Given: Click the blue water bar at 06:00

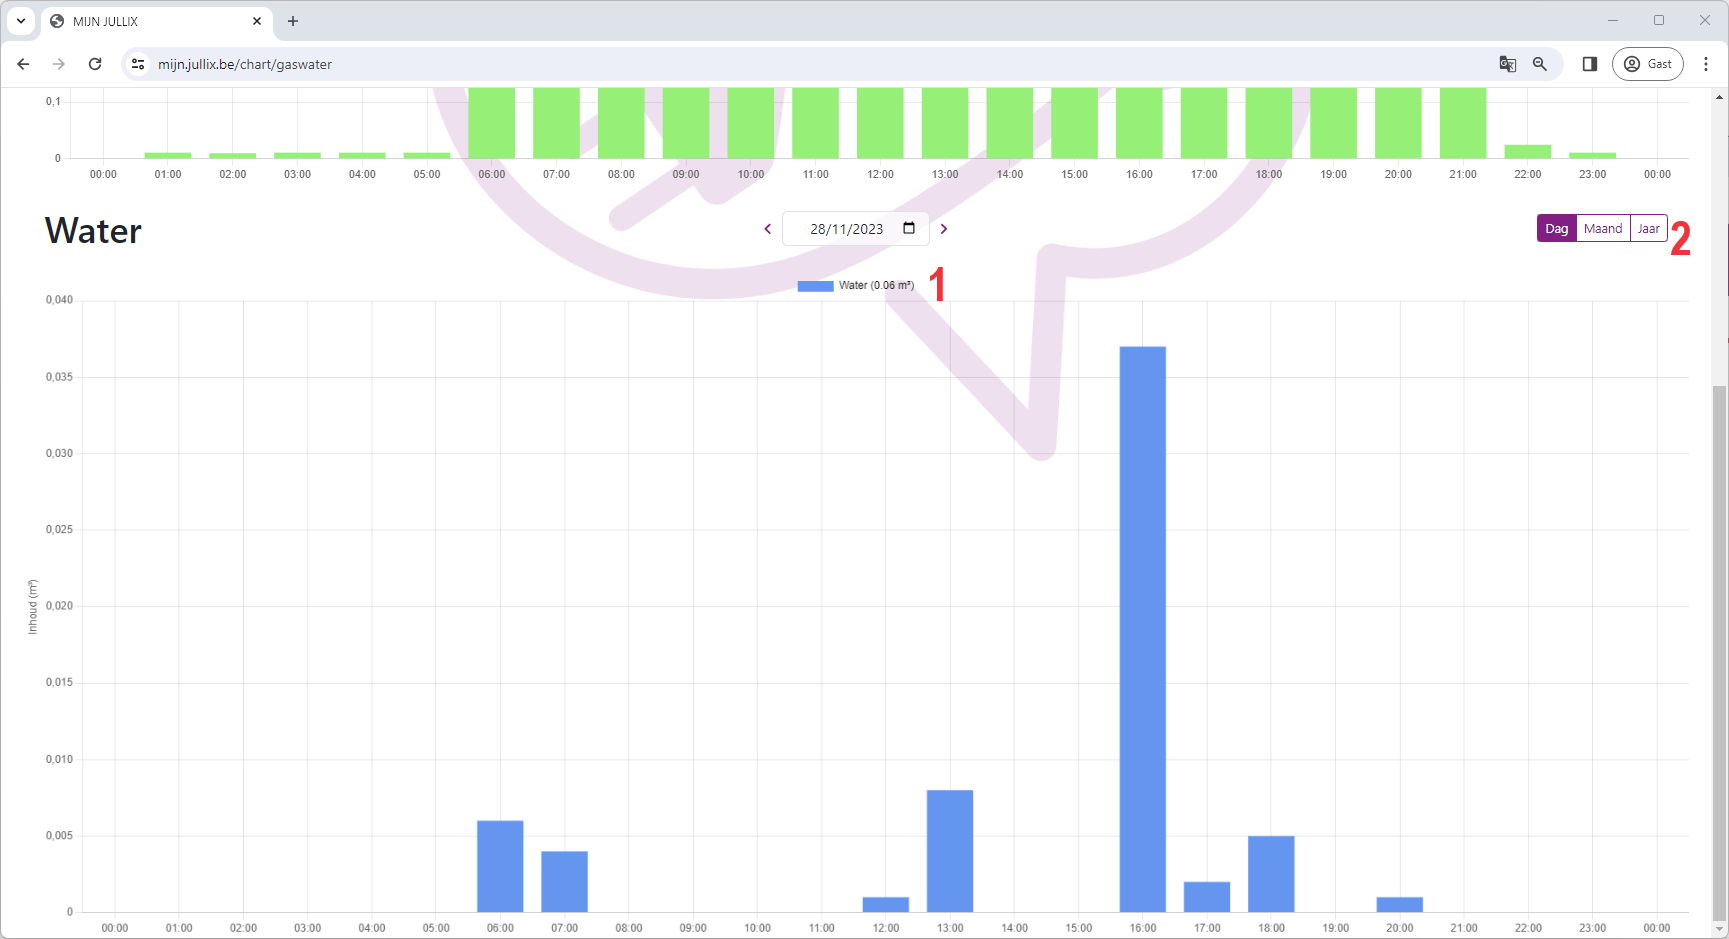Looking at the screenshot, I should click(500, 866).
